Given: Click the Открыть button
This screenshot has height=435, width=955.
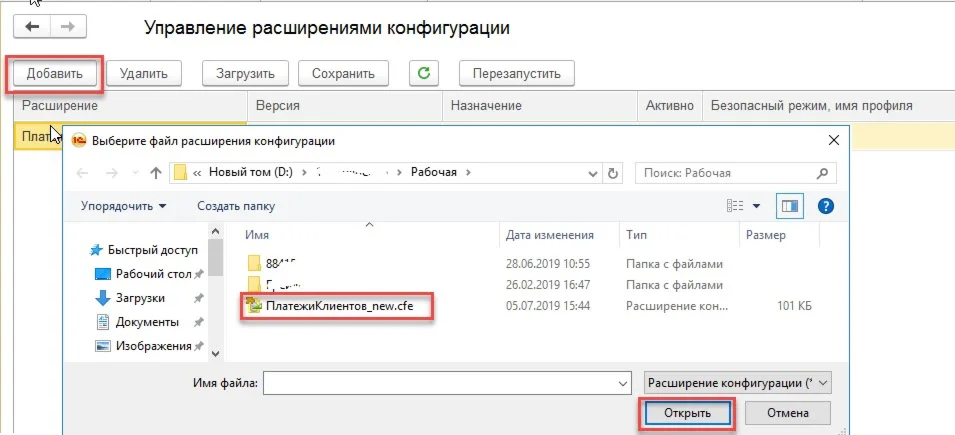Looking at the screenshot, I should coord(687,413).
